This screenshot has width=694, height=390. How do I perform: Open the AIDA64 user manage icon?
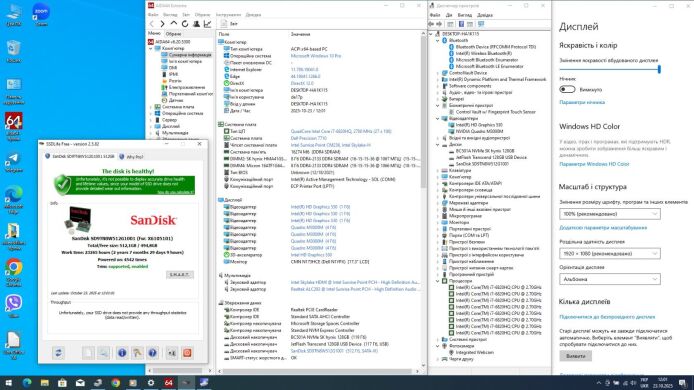196,24
